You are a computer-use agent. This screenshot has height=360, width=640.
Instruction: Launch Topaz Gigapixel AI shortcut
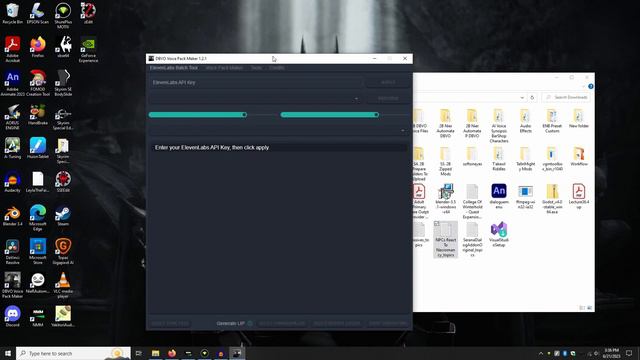[63, 252]
